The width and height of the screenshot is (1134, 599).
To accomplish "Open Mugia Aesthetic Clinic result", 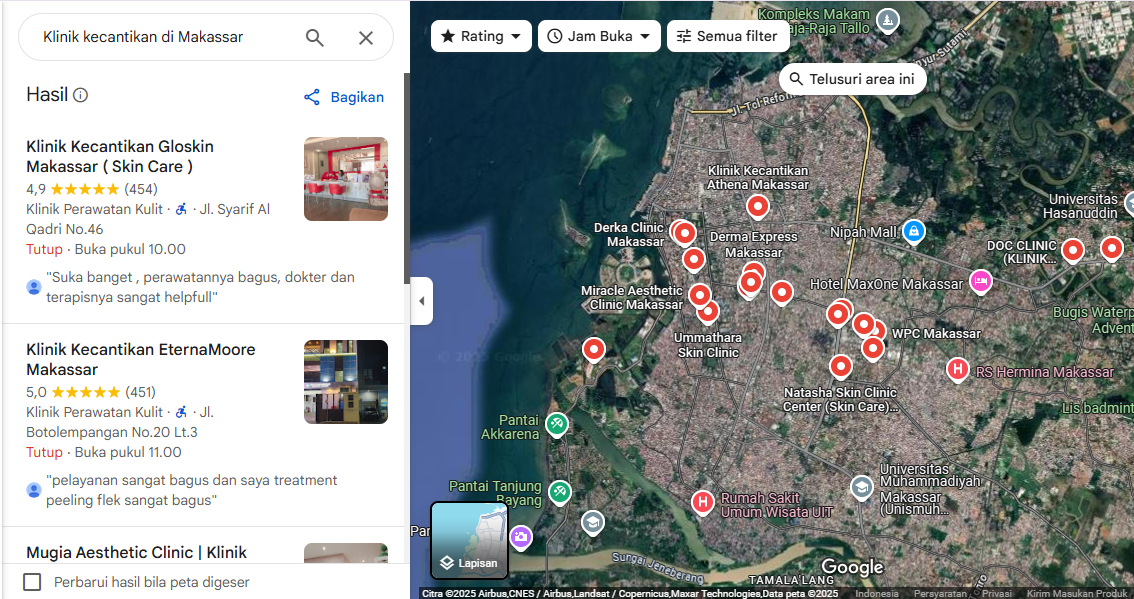I will click(137, 553).
